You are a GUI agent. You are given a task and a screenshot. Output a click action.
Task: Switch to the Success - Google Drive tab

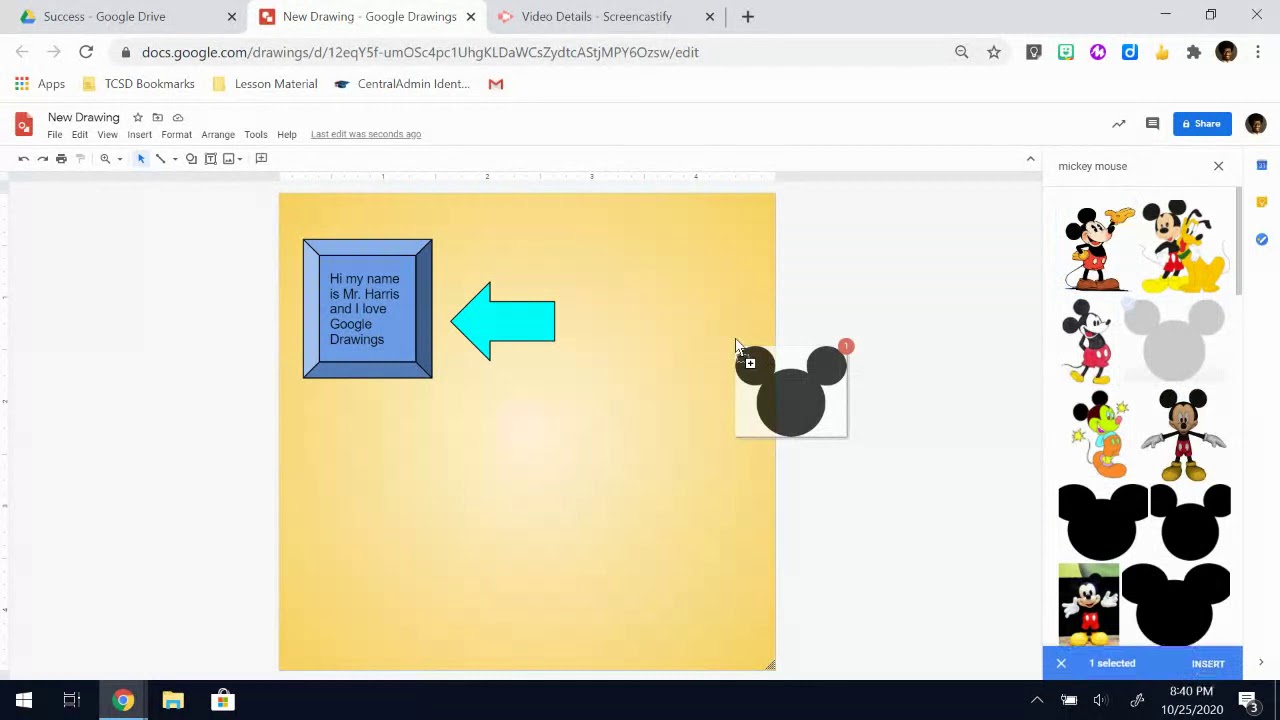tap(128, 16)
